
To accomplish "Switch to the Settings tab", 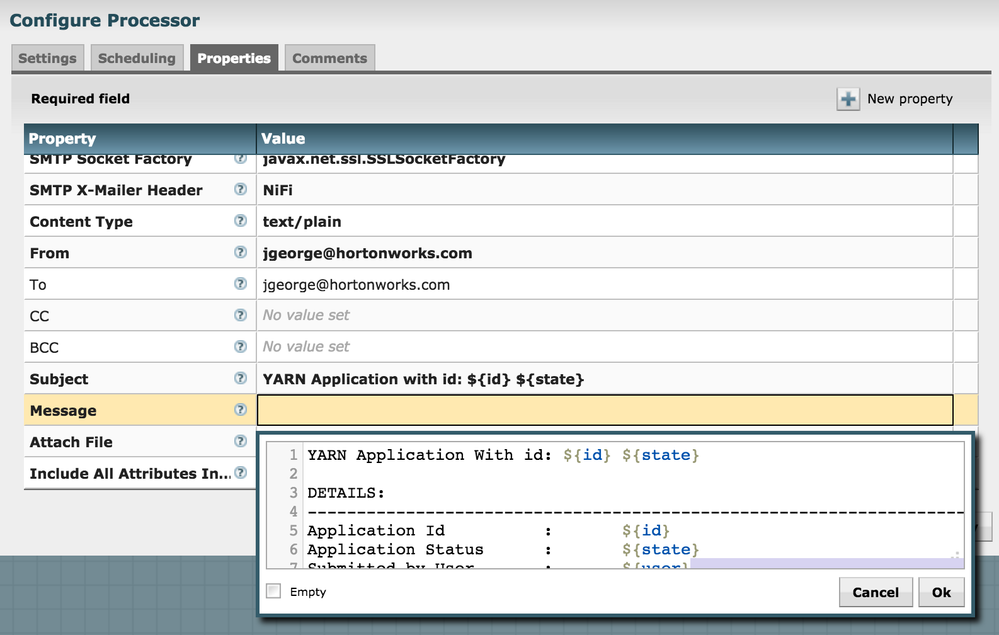I will [x=47, y=58].
